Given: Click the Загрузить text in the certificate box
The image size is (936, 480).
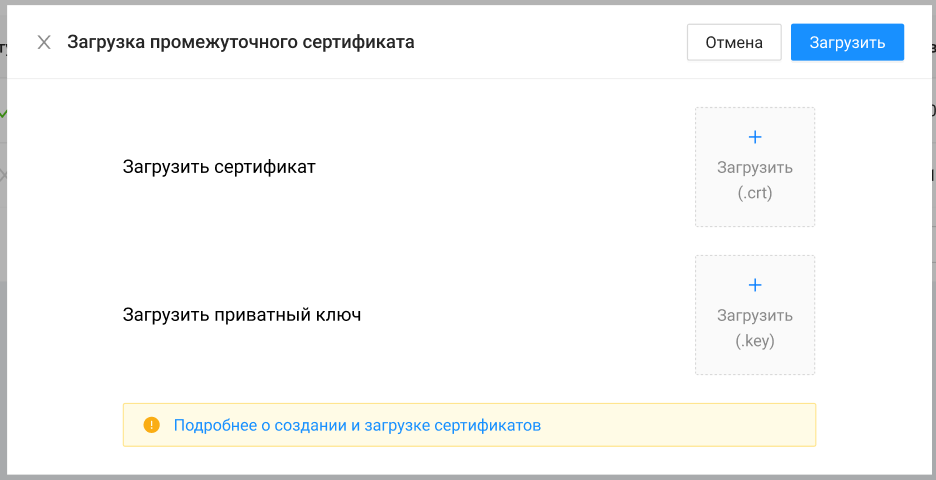Looking at the screenshot, I should [x=755, y=168].
